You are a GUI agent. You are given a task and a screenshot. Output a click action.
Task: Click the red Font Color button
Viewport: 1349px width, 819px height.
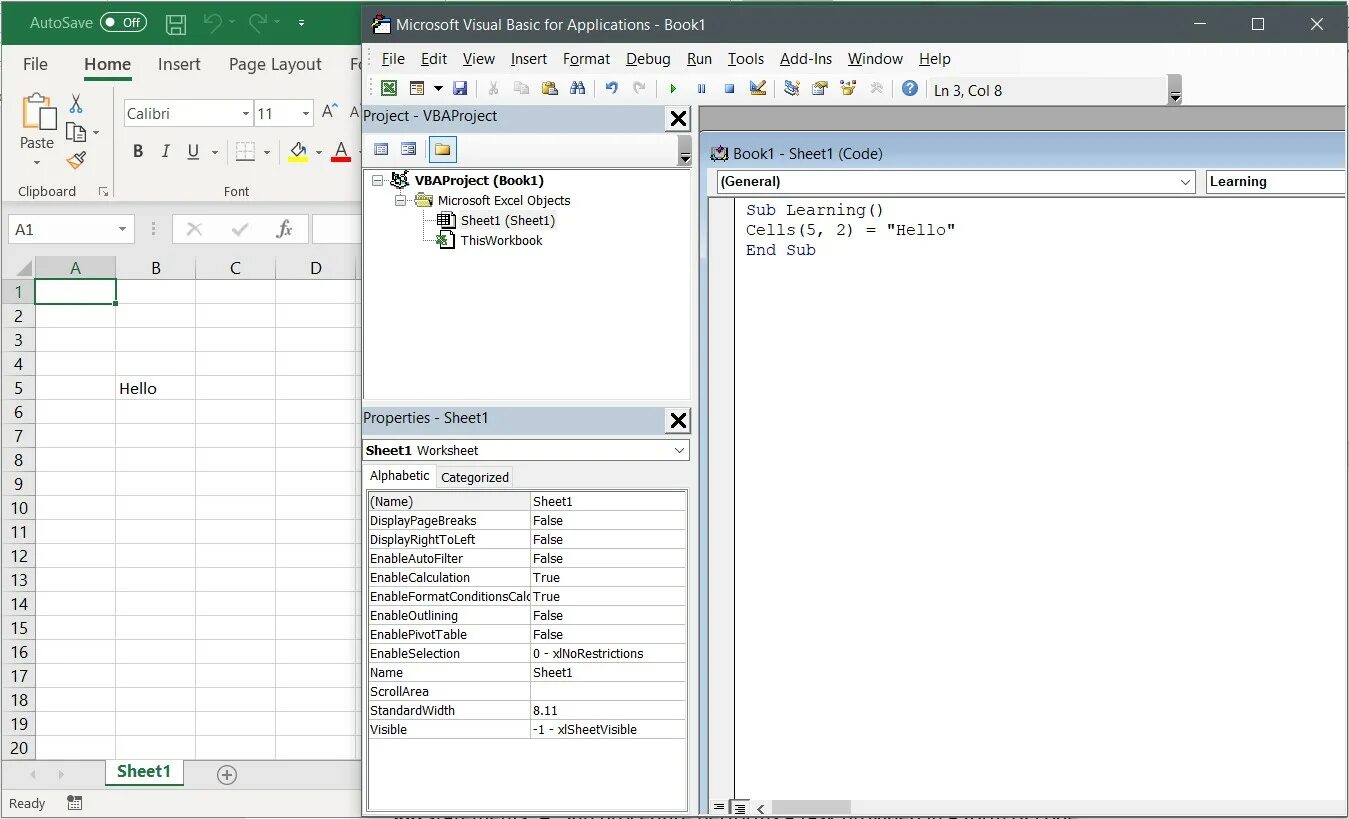[341, 152]
